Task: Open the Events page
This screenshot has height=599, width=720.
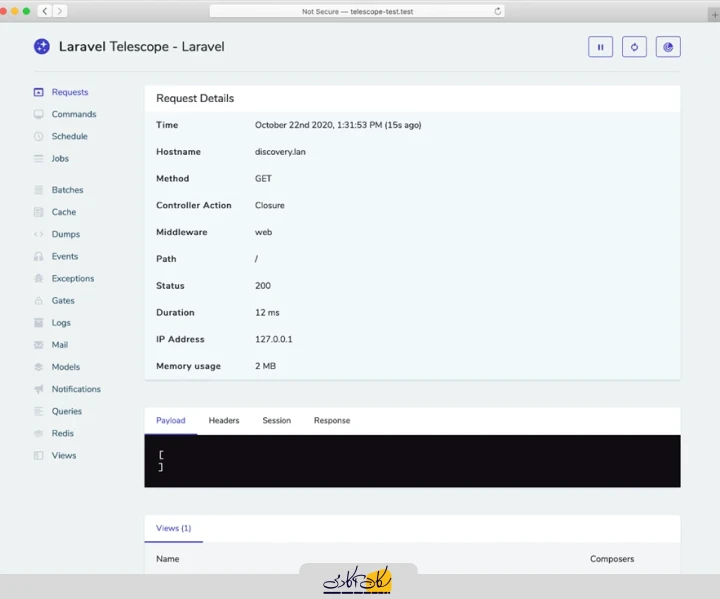Action: click(x=65, y=256)
